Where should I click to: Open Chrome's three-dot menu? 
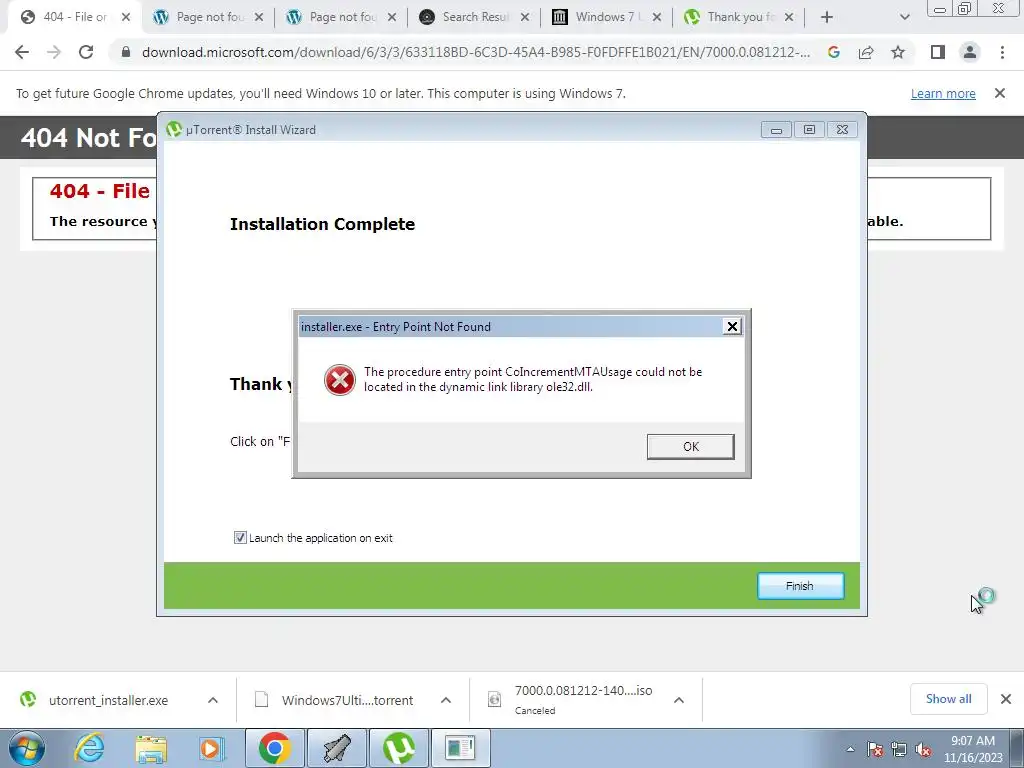click(x=1002, y=52)
